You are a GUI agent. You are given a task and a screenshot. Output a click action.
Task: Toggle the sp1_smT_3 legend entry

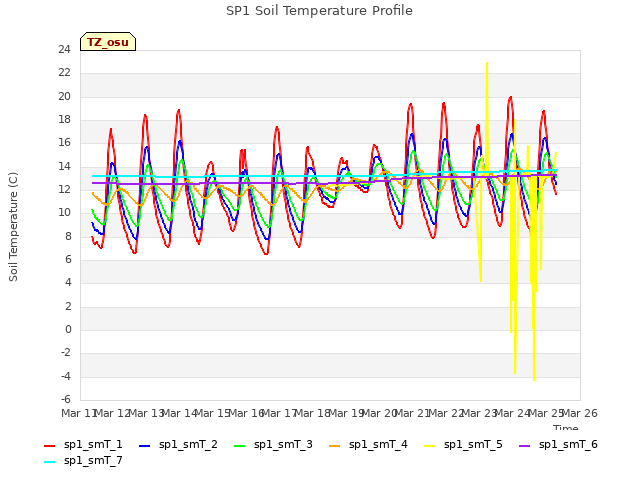(x=273, y=445)
